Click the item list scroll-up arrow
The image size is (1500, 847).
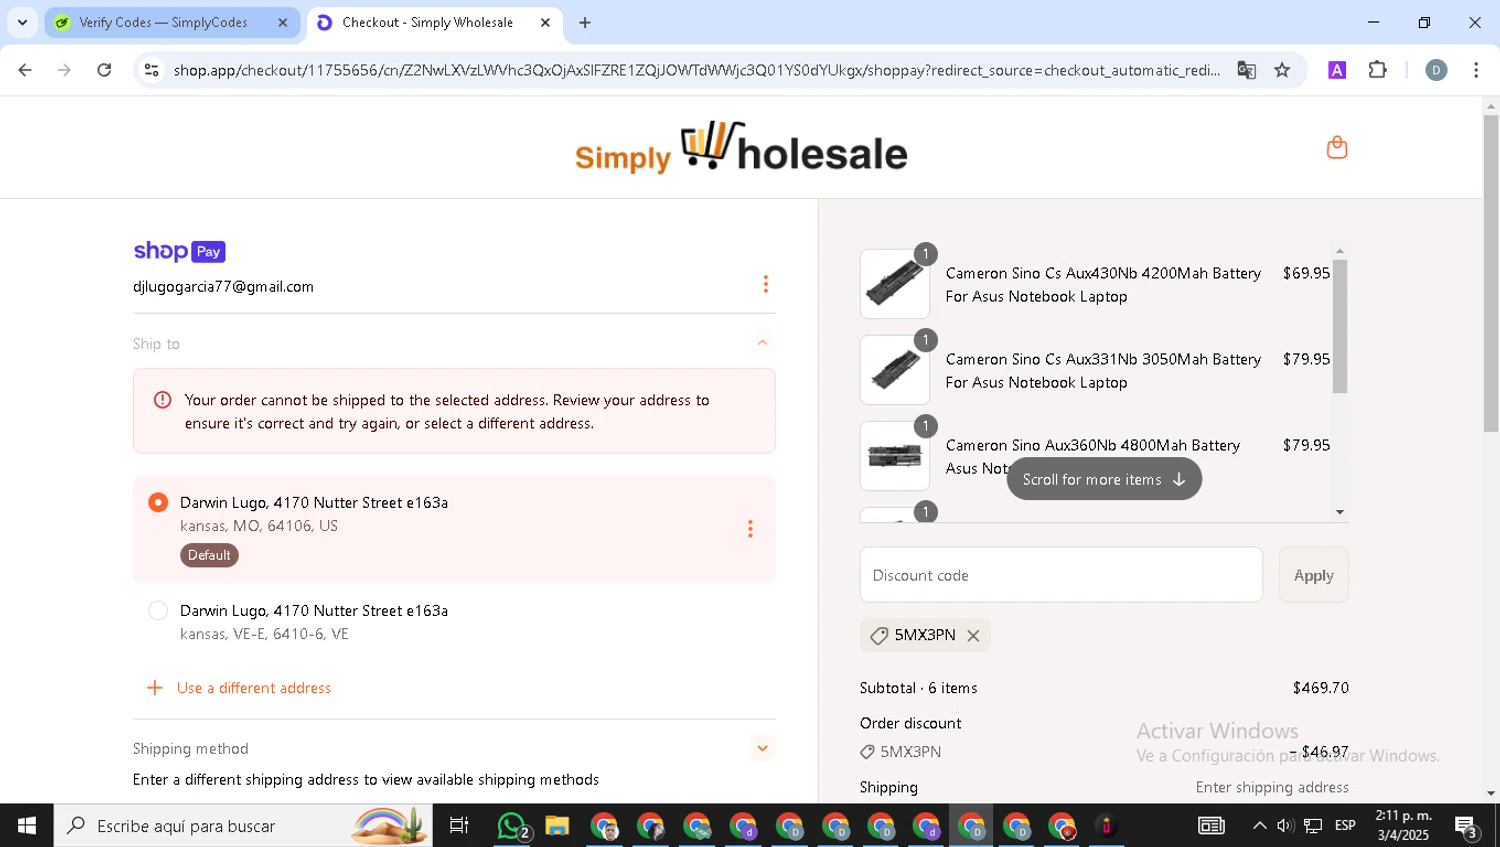[1340, 251]
